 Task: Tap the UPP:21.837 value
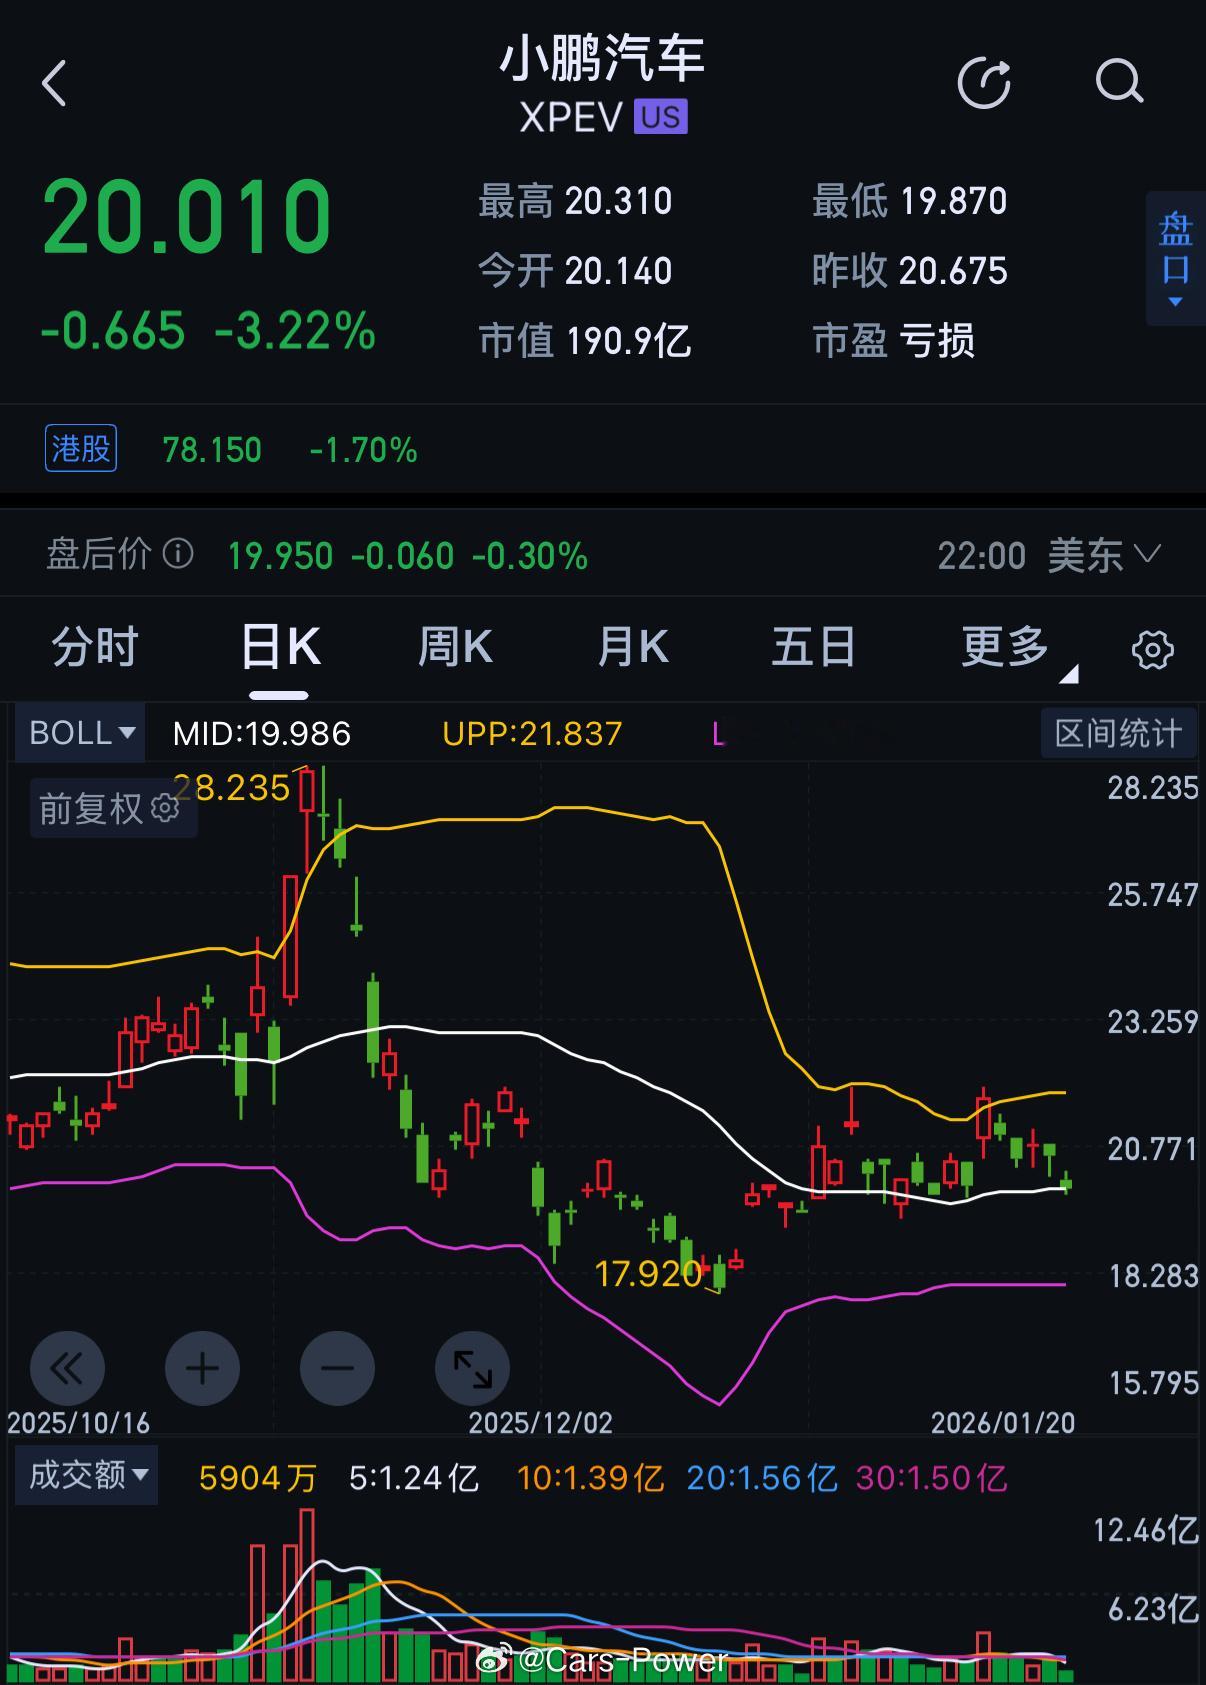tap(532, 734)
